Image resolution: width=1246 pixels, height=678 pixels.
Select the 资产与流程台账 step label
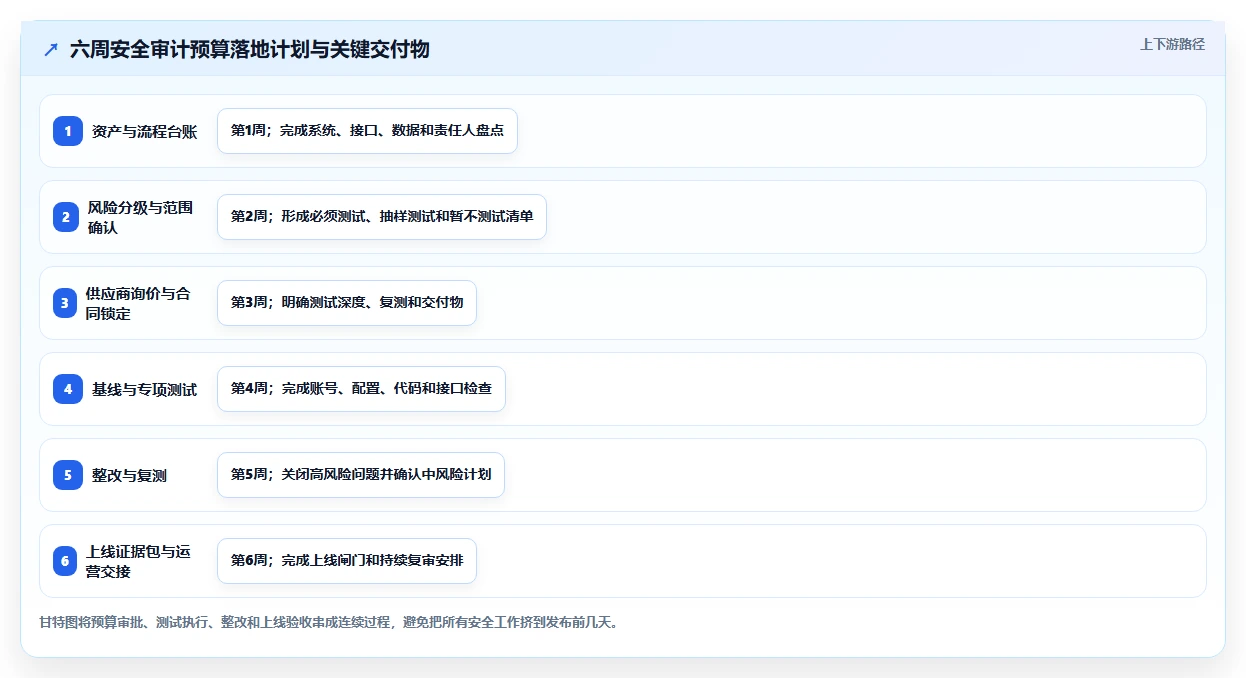pyautogui.click(x=144, y=131)
